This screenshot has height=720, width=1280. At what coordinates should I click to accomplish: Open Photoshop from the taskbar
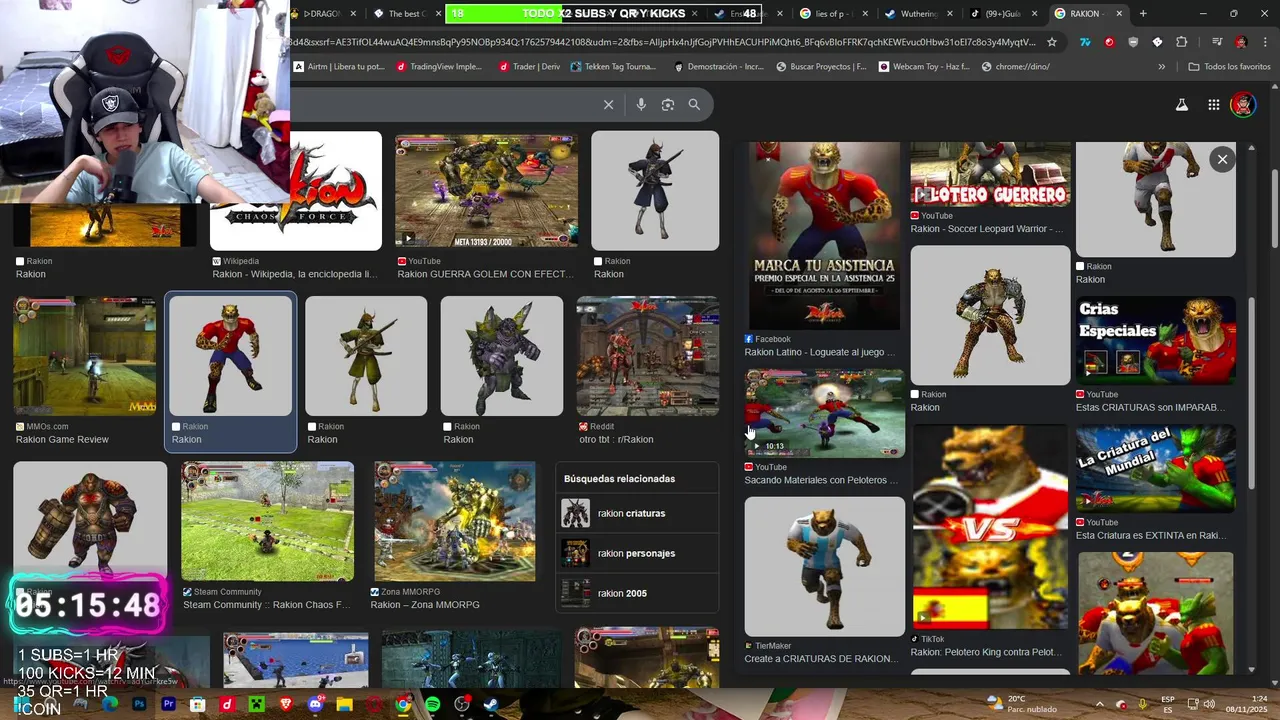pos(139,705)
